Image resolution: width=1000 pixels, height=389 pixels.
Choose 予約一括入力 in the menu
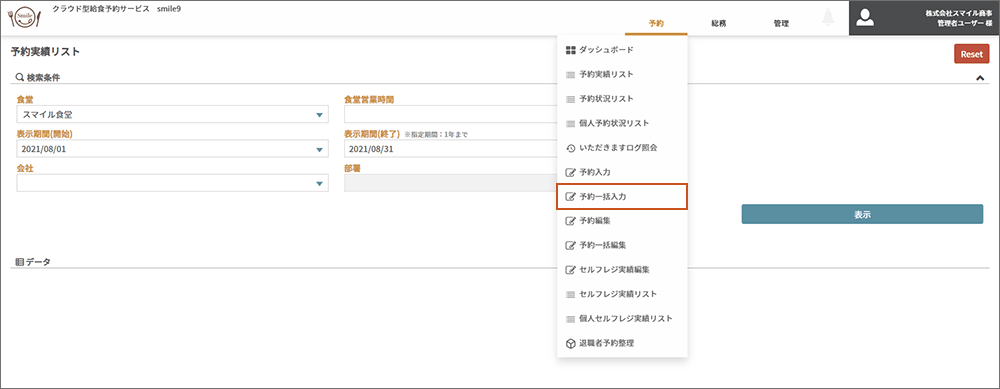[622, 197]
